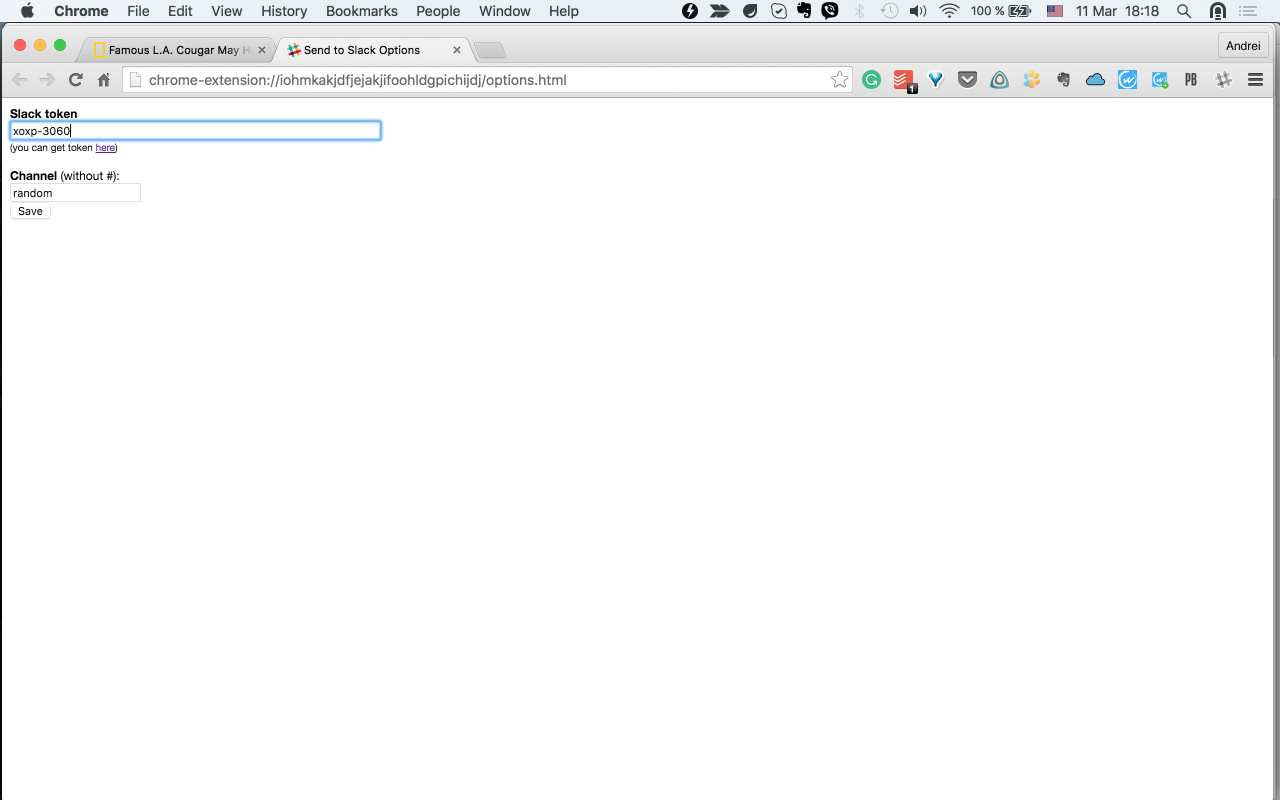This screenshot has width=1280, height=800.
Task: Open the Grammarly extension
Action: (871, 79)
